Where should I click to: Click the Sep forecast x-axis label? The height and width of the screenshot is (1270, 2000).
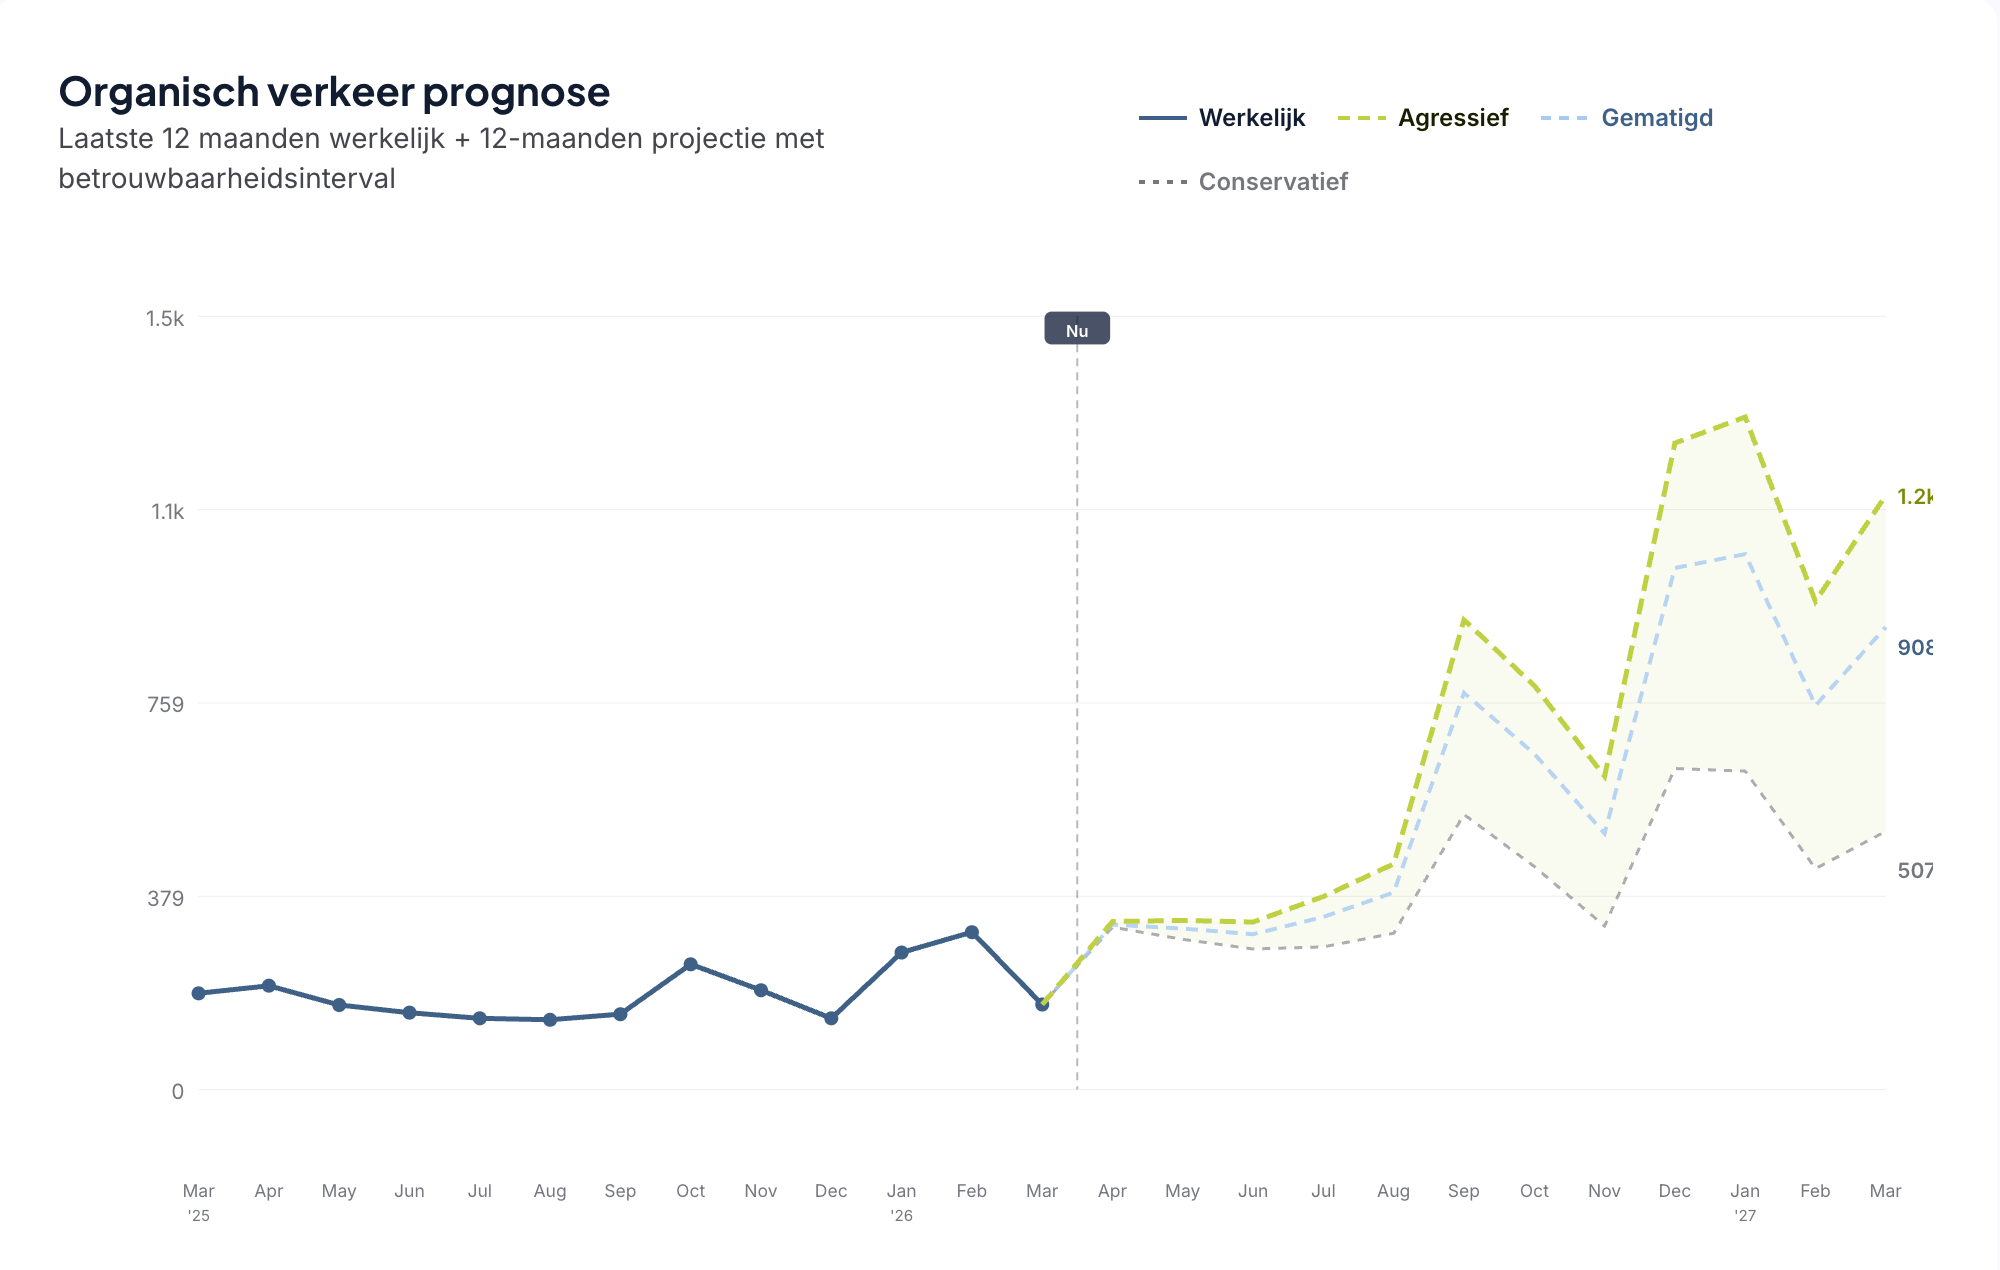pos(1463,1191)
